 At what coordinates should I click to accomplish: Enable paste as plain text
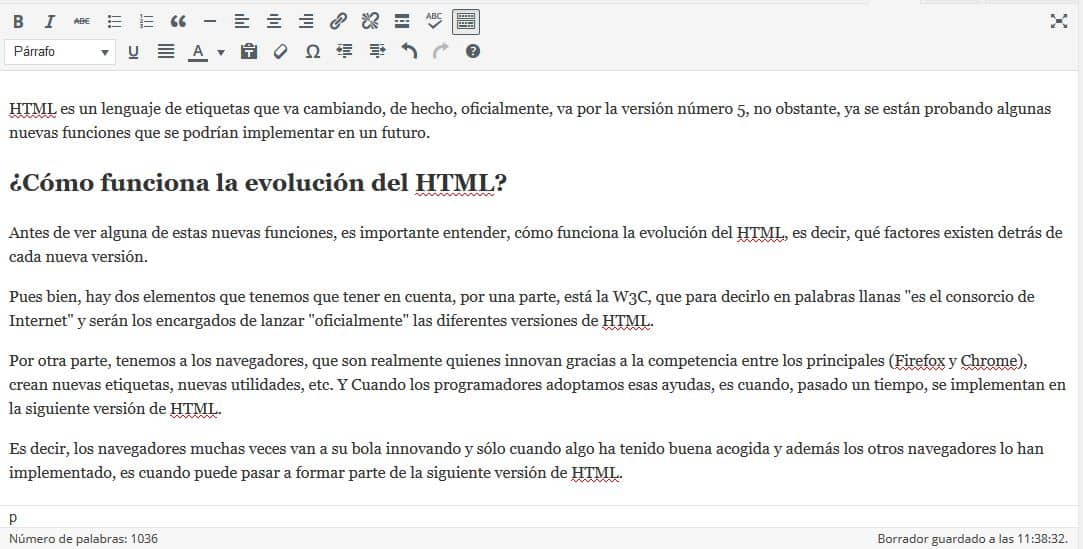coord(249,52)
